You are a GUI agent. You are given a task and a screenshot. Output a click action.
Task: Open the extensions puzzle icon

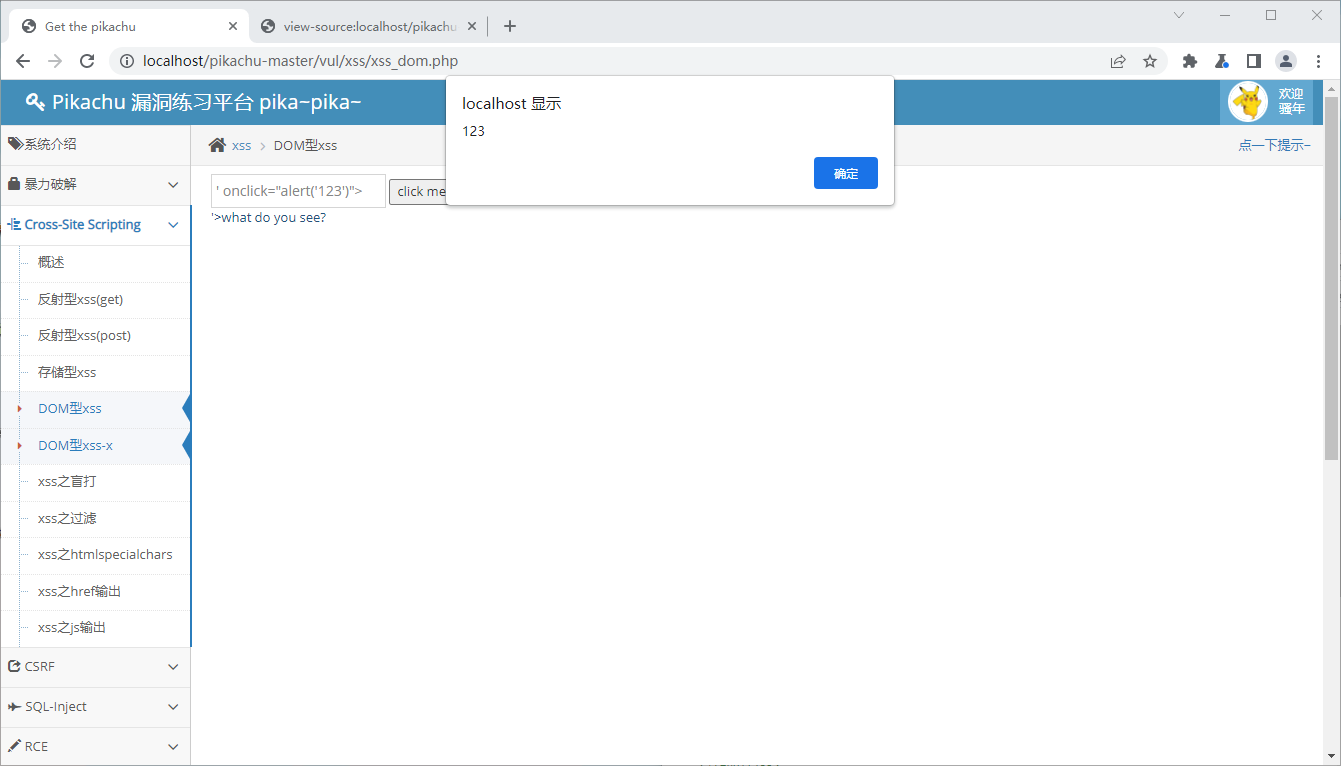point(1189,61)
